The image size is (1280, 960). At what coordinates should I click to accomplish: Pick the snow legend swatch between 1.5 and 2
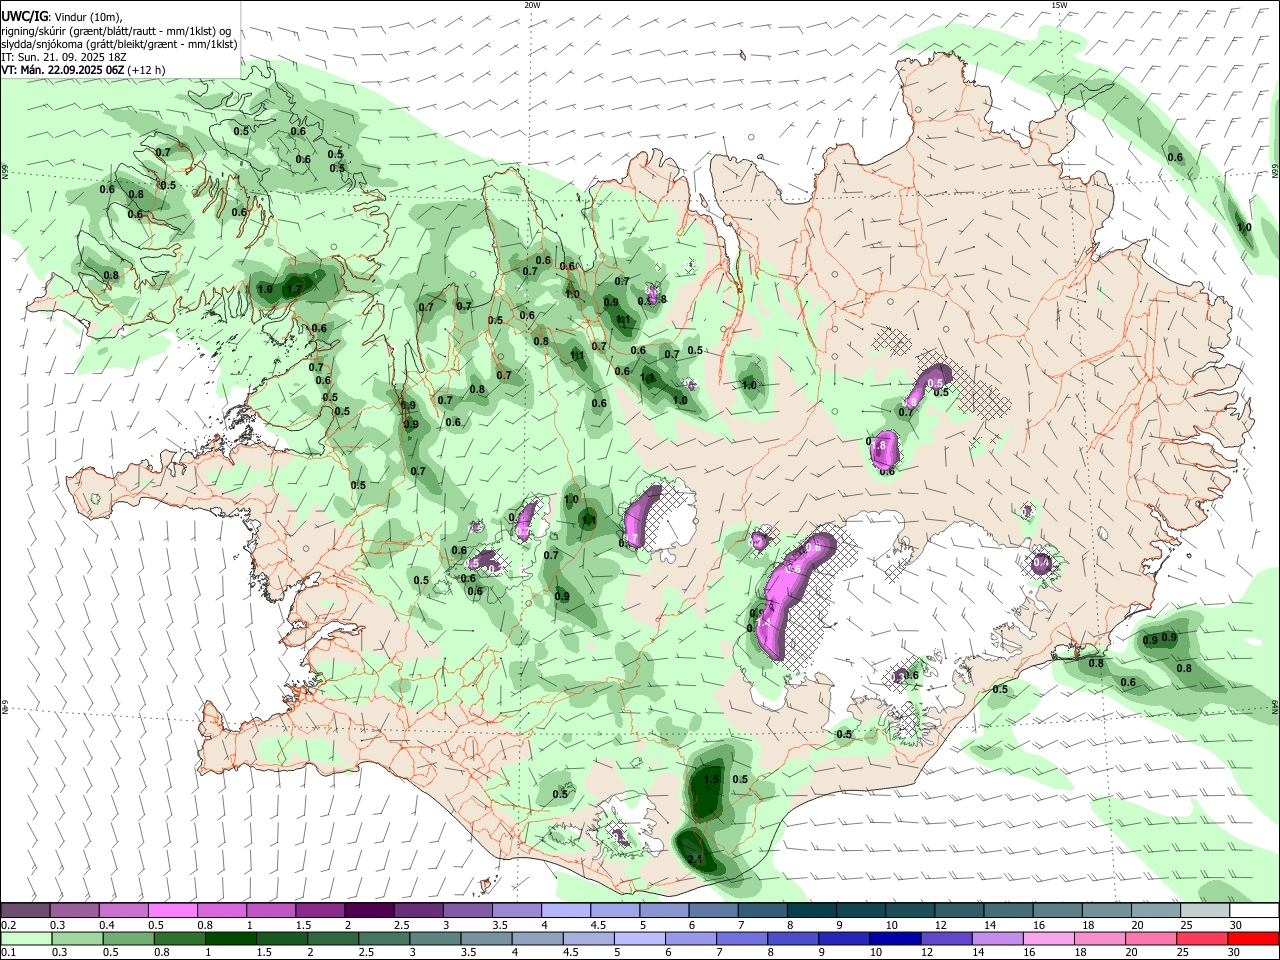tap(320, 911)
